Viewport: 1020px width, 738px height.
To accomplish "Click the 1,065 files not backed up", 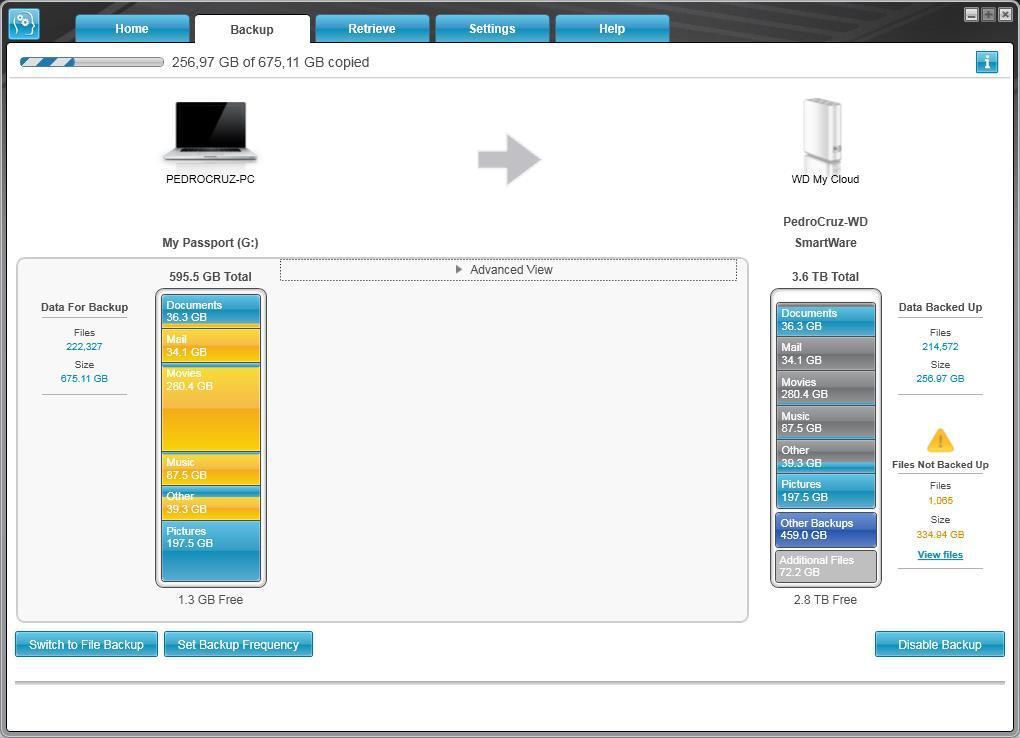I will [940, 500].
